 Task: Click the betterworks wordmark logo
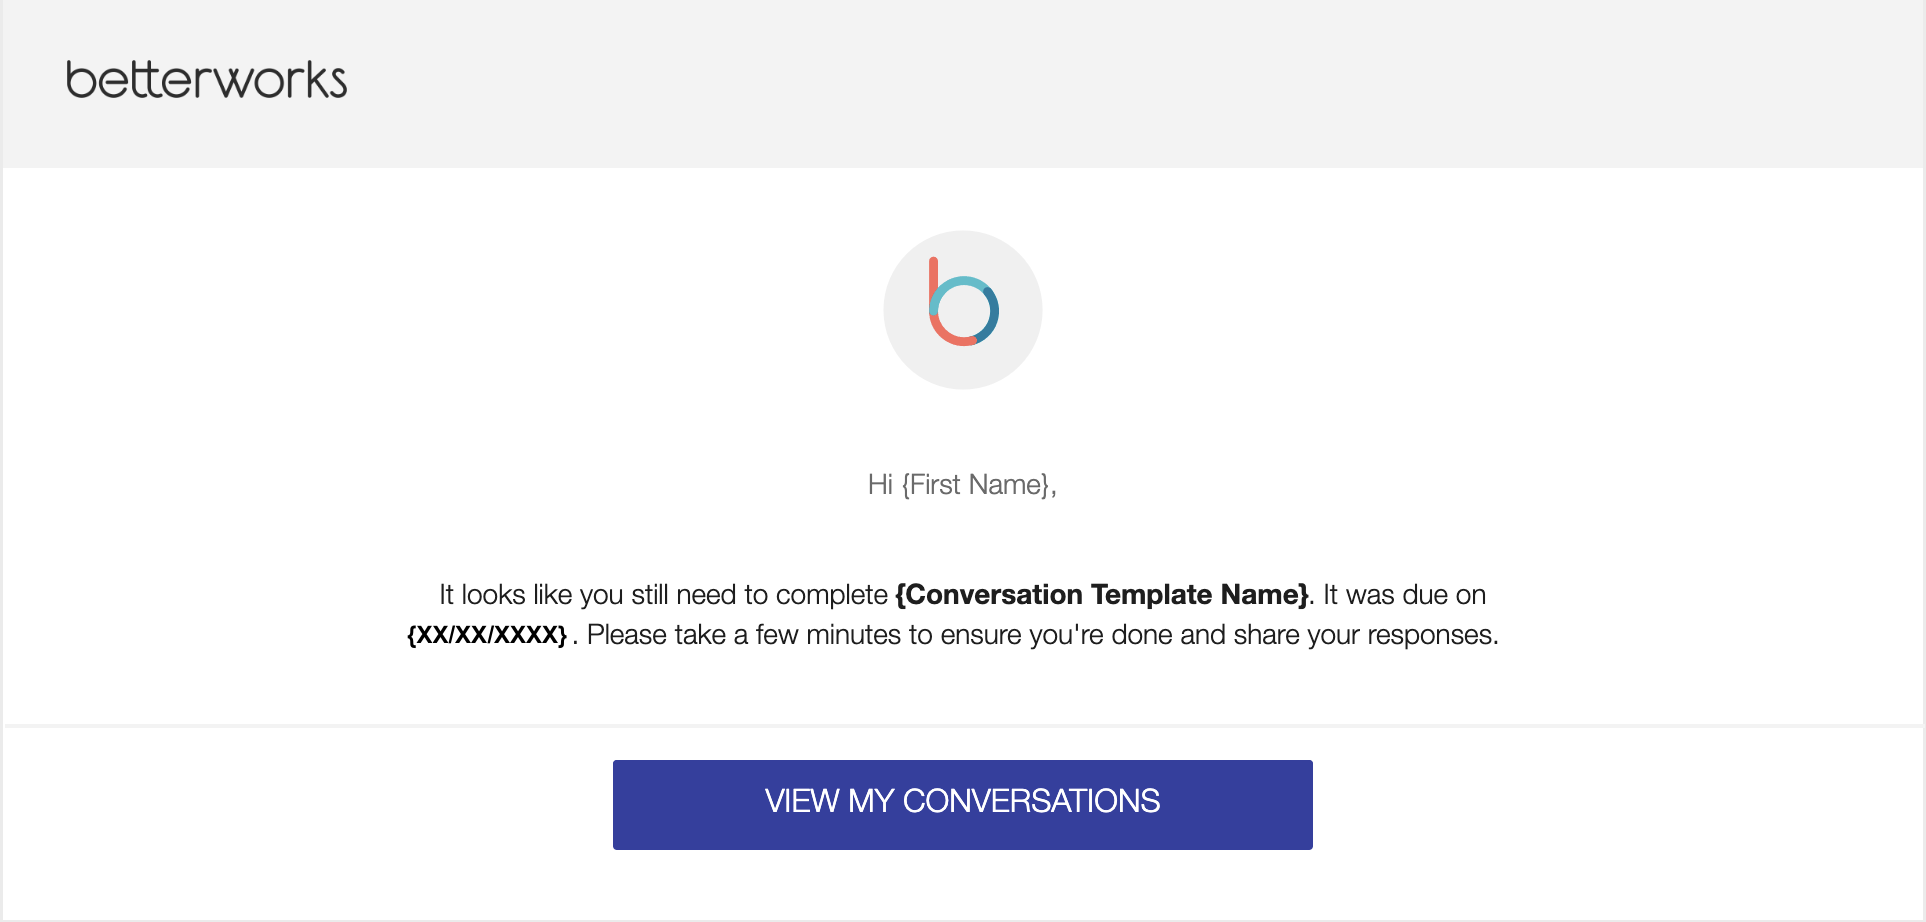coord(206,80)
